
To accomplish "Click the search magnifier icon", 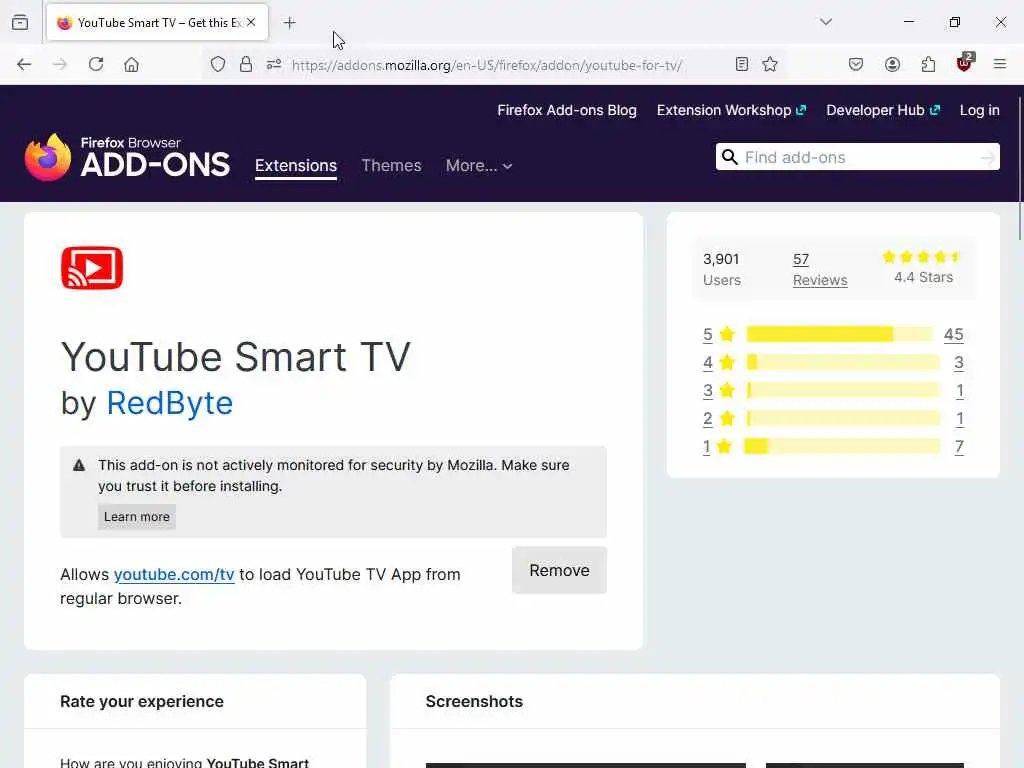I will (x=729, y=157).
